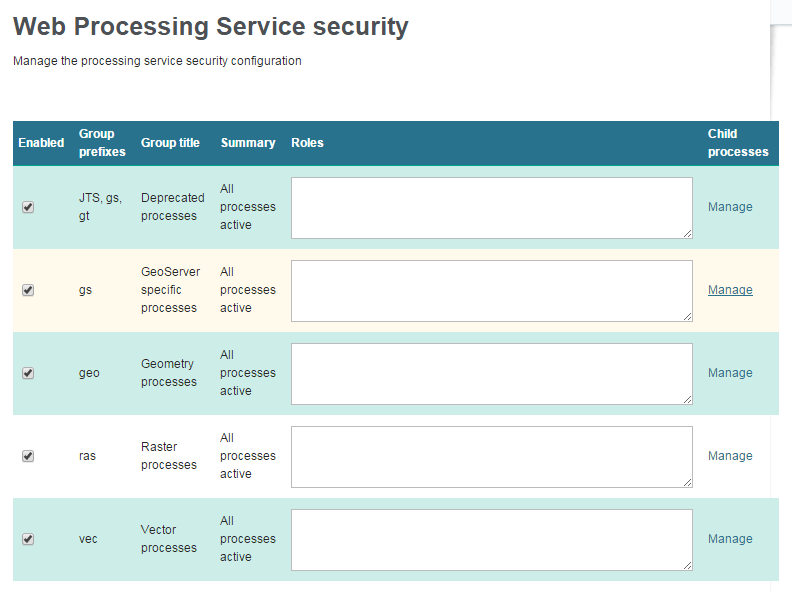Screen dimensions: 792x592
Task: Uncheck the Vector processes Enabled checkbox
Action: point(28,539)
